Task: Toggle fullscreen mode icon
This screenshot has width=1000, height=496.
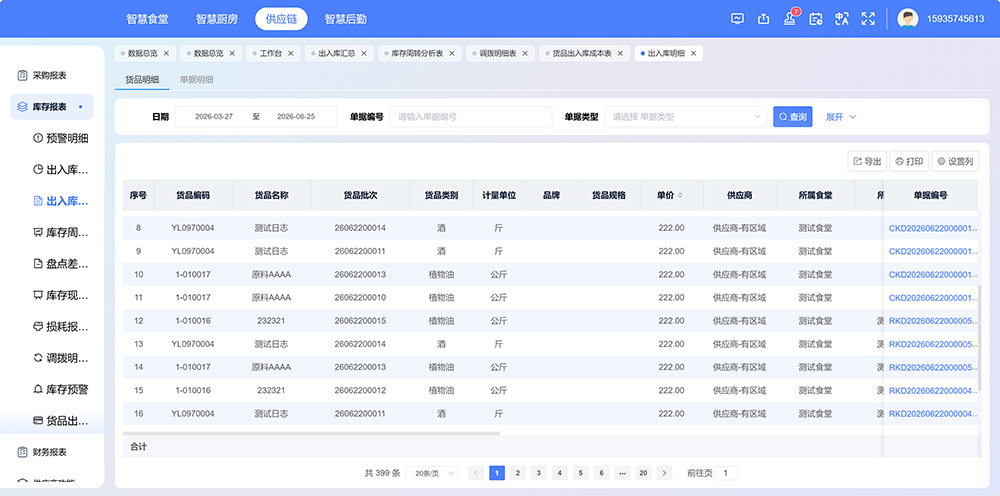Action: pos(868,19)
